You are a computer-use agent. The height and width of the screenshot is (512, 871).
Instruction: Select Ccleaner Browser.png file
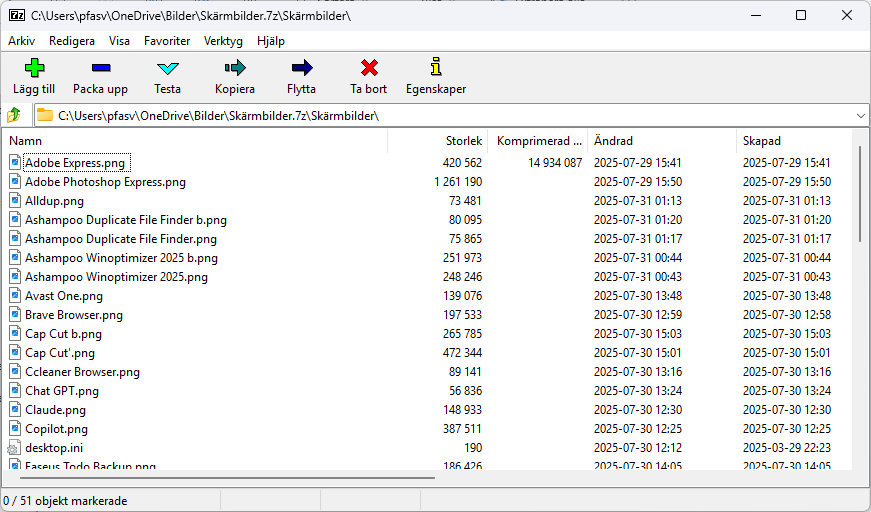(82, 371)
